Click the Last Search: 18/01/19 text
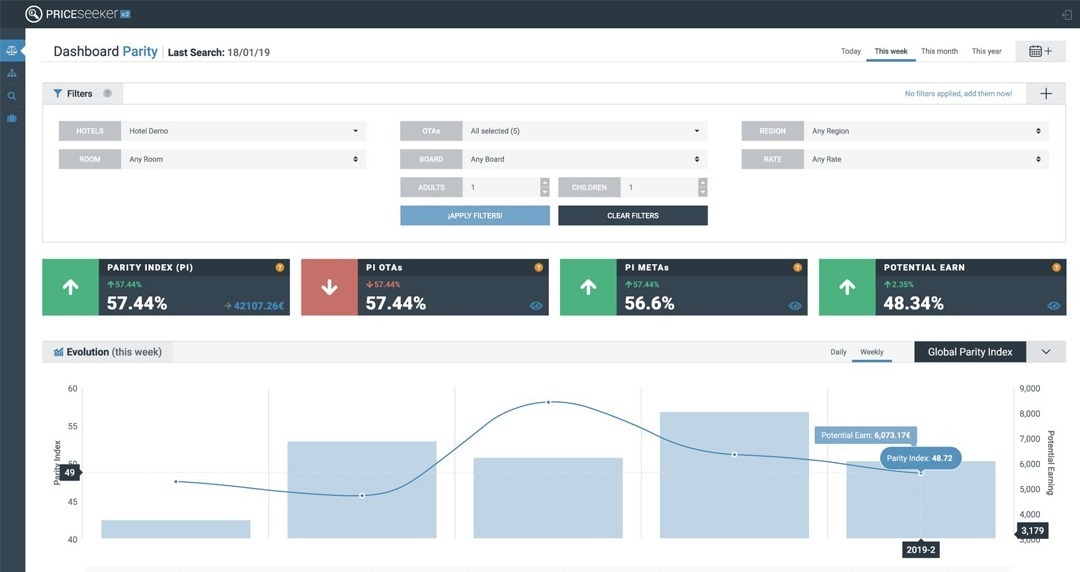 tap(218, 52)
